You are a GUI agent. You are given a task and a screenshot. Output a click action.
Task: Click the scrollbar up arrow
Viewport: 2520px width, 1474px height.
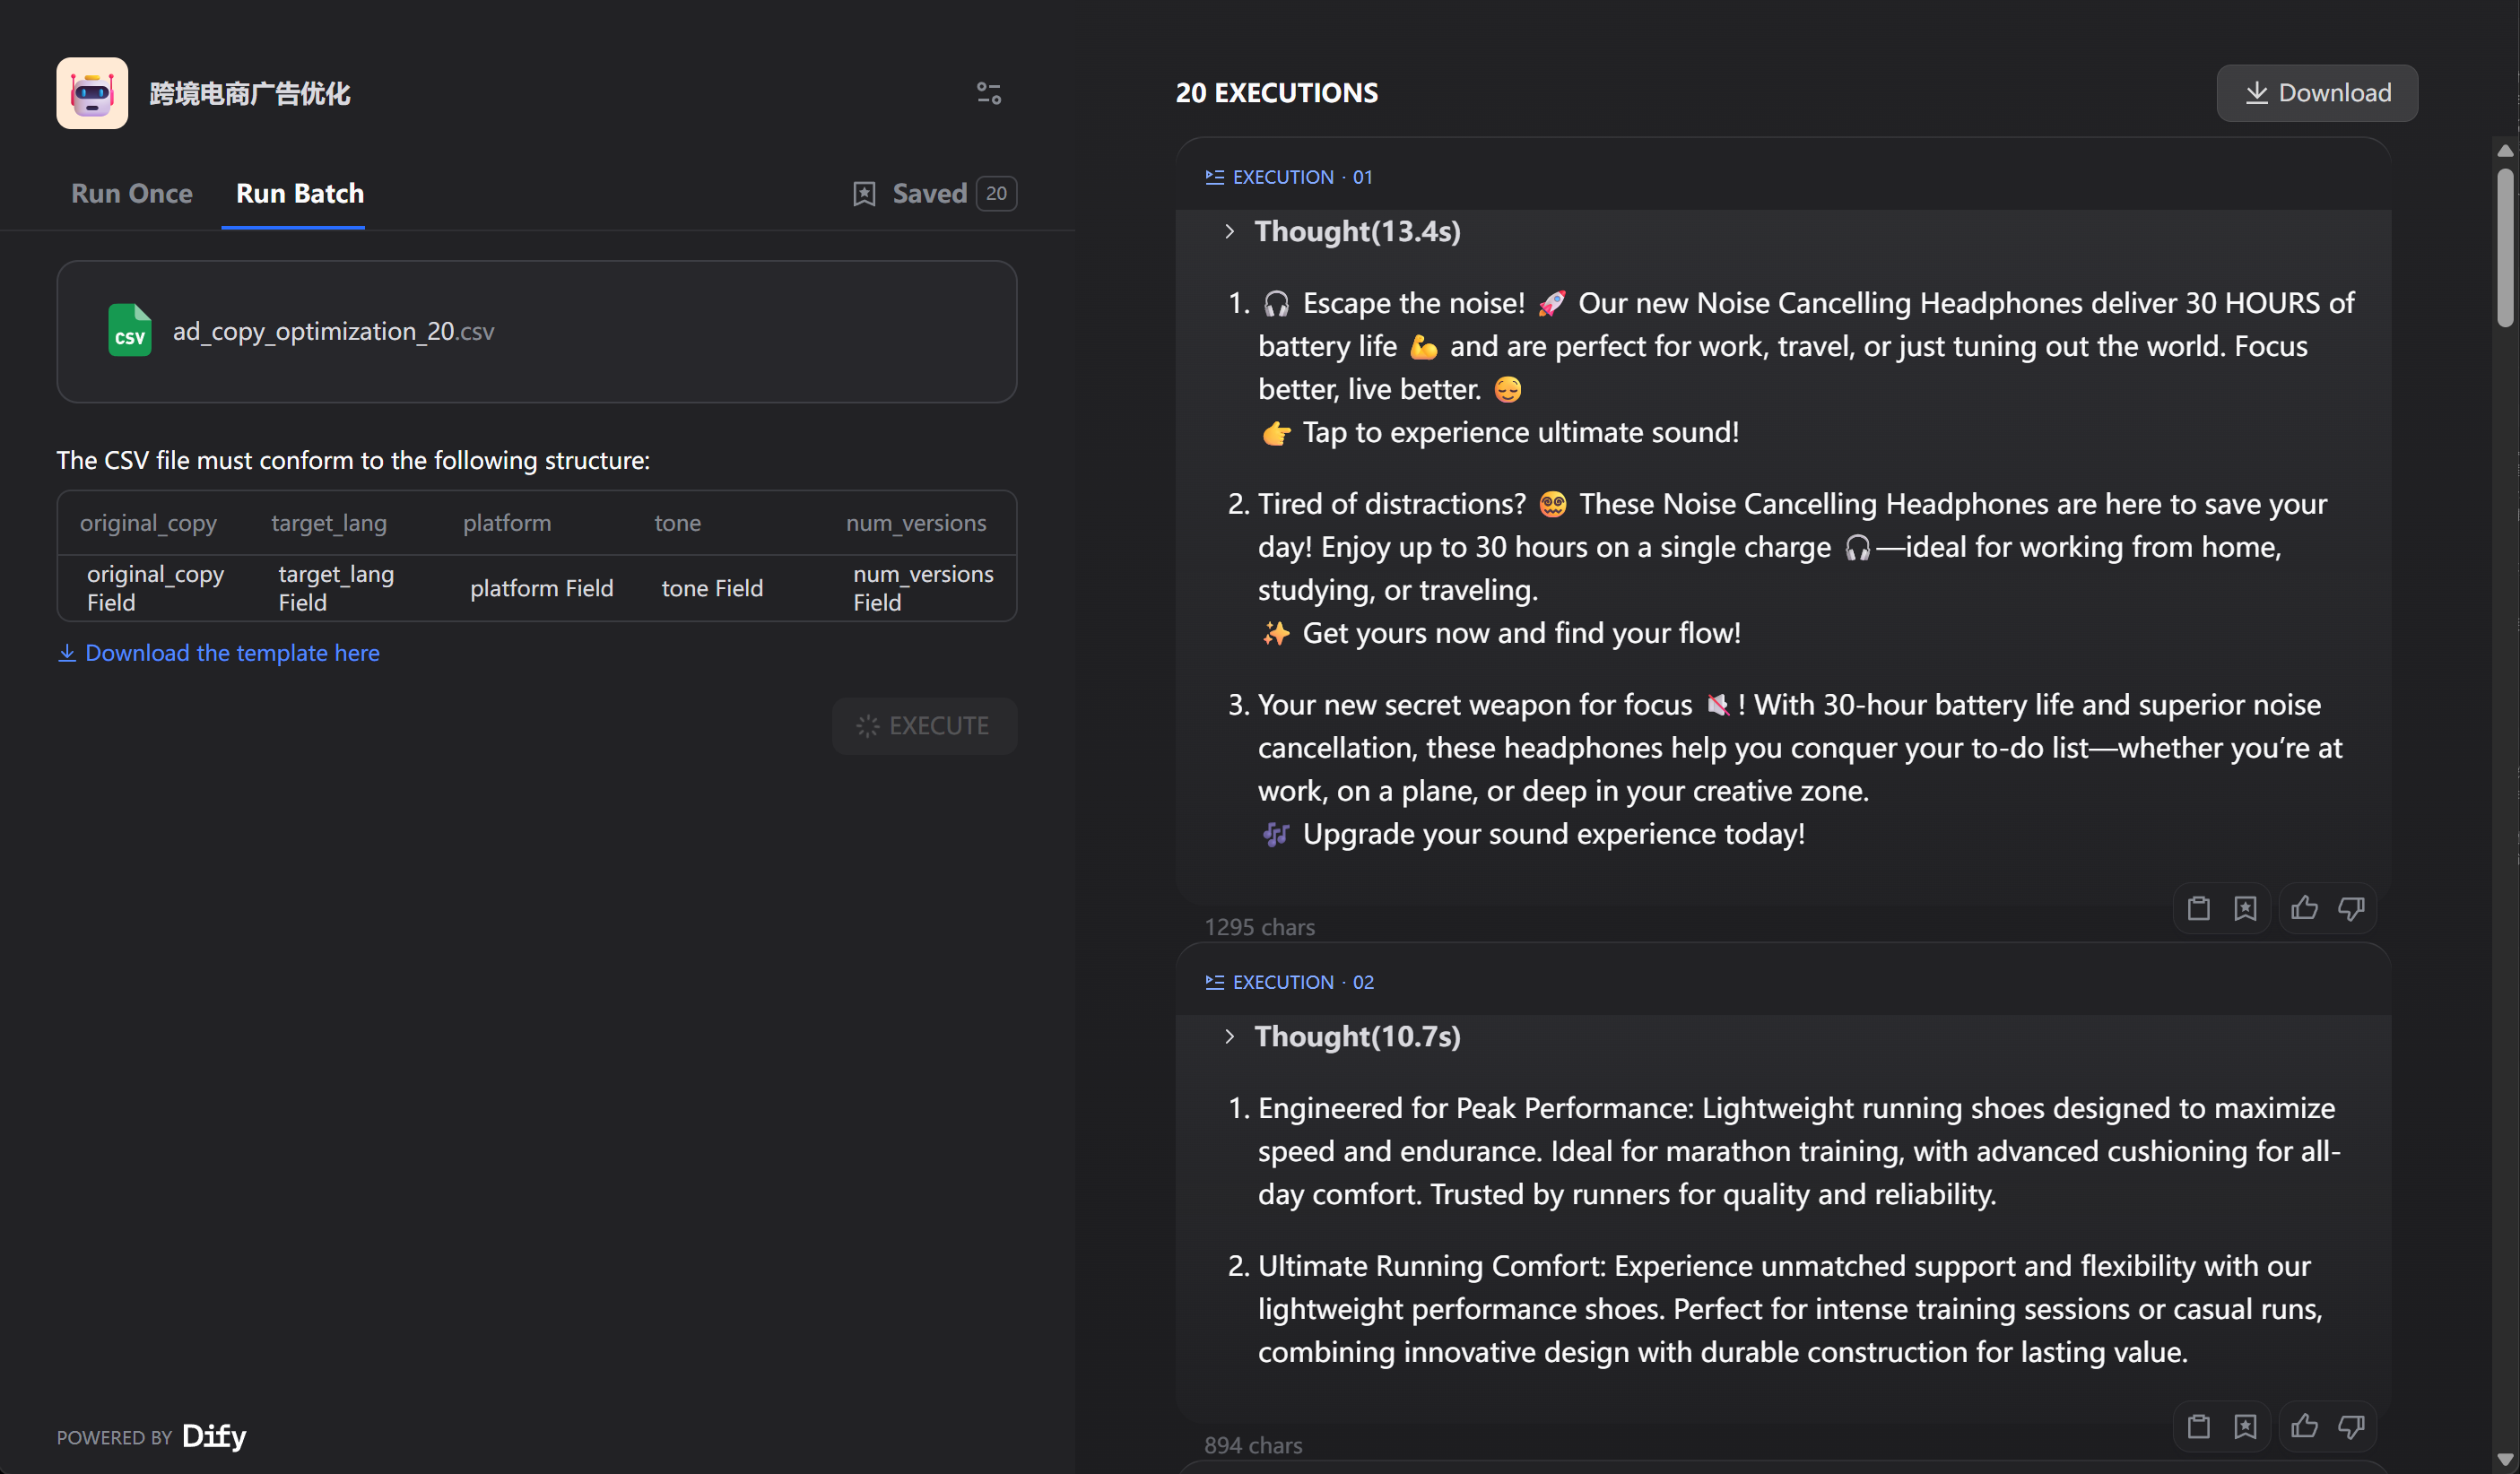coord(2504,151)
